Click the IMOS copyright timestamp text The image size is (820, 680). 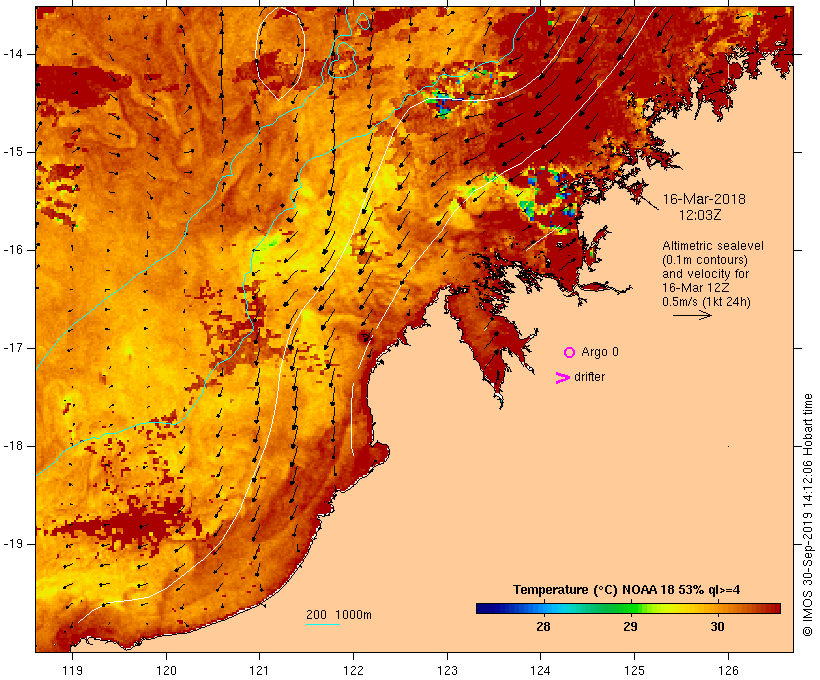coord(807,515)
